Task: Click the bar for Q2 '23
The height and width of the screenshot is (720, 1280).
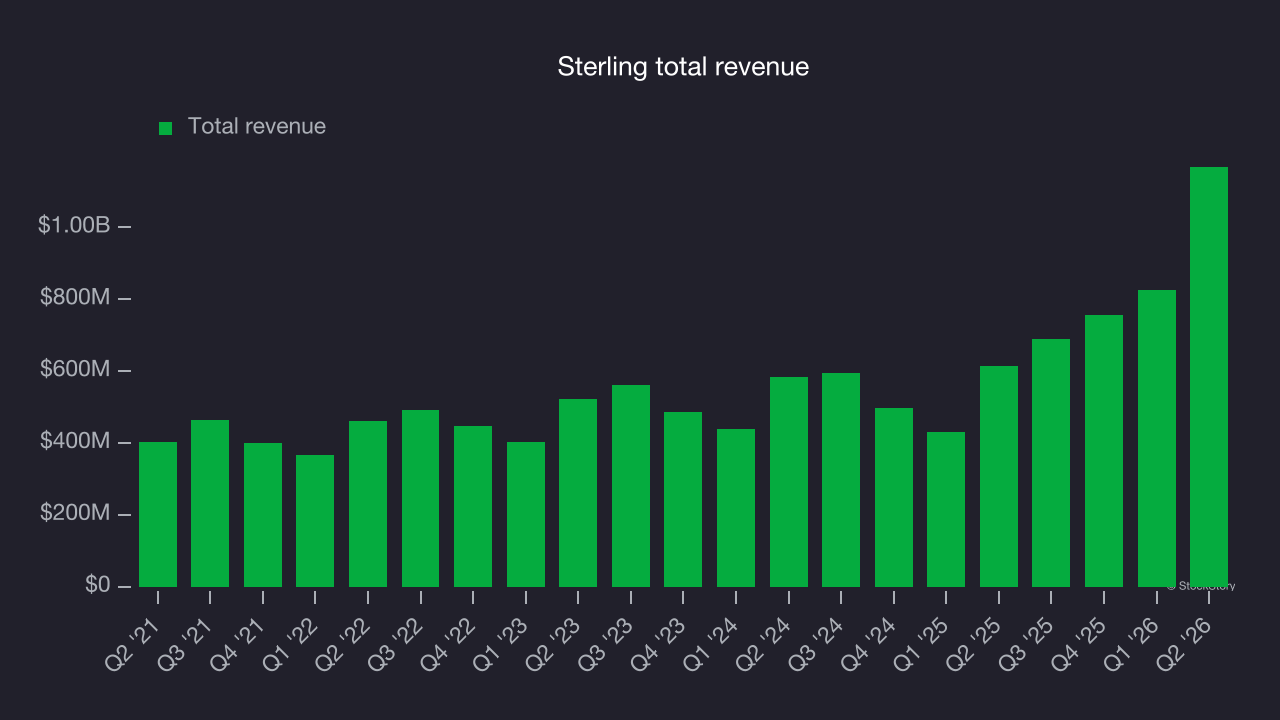Action: click(x=578, y=493)
